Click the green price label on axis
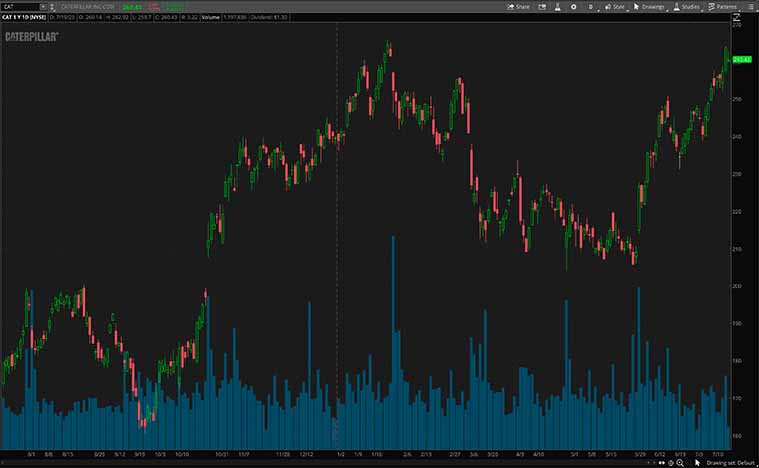 [x=741, y=60]
